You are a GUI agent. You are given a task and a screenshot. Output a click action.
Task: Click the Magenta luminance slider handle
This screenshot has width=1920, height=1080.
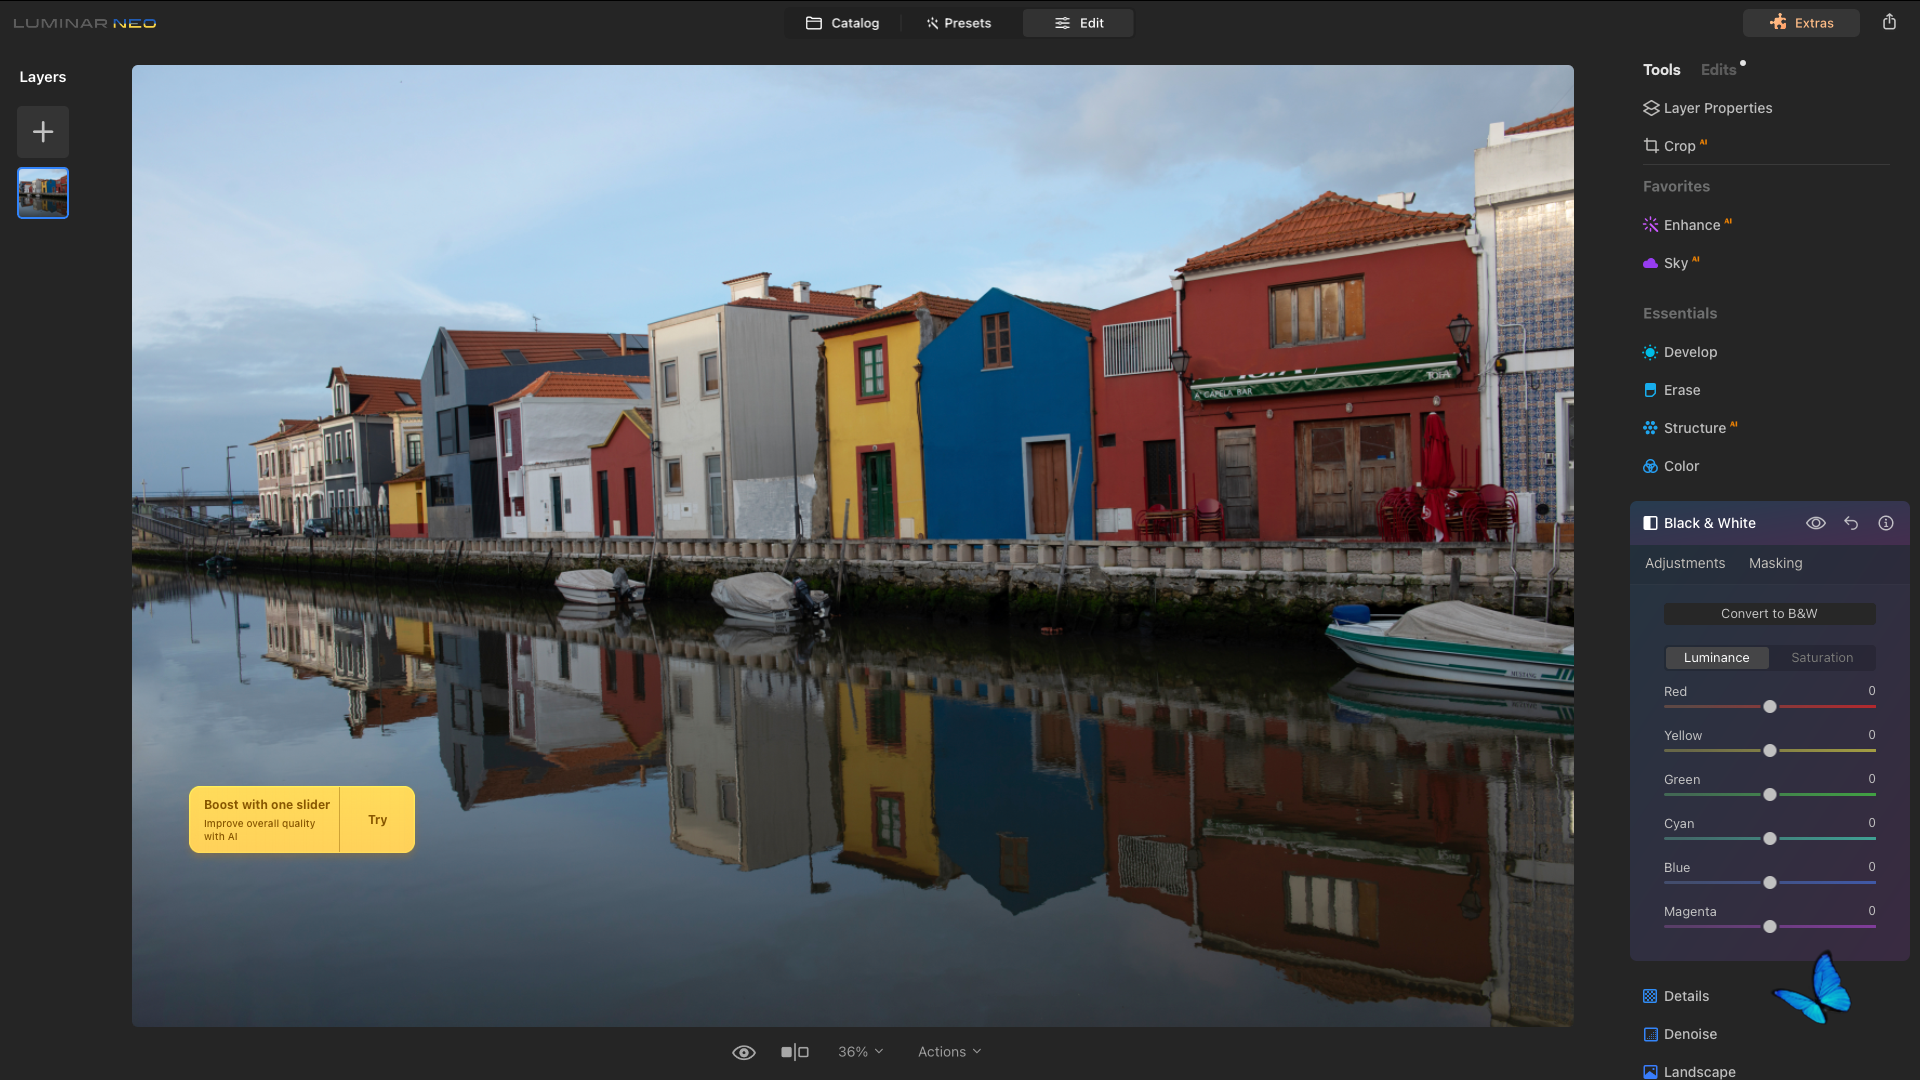click(x=1770, y=927)
